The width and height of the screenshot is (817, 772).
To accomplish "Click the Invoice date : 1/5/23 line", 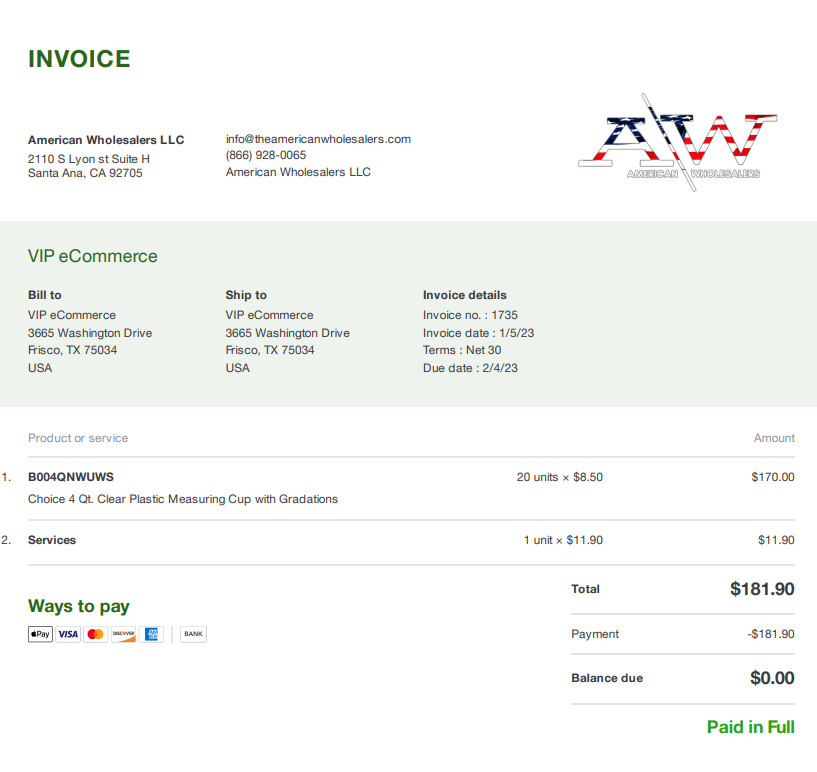I will point(478,333).
